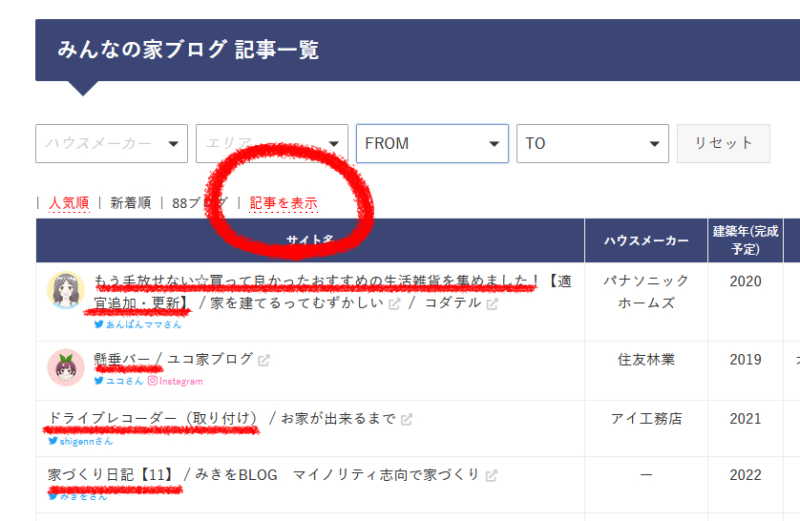
Task: Open あんぱんママさん Twitter profile
Action: (x=138, y=325)
